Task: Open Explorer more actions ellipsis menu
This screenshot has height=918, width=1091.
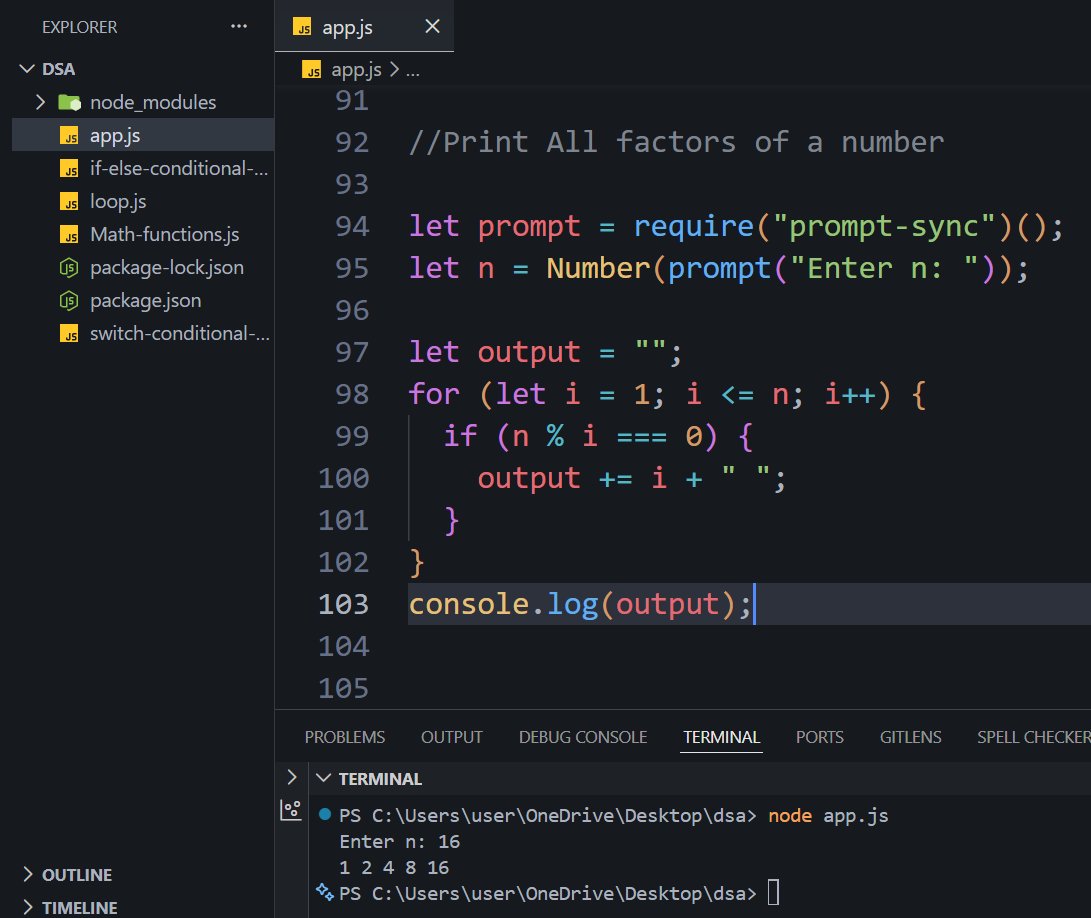Action: coord(239,26)
